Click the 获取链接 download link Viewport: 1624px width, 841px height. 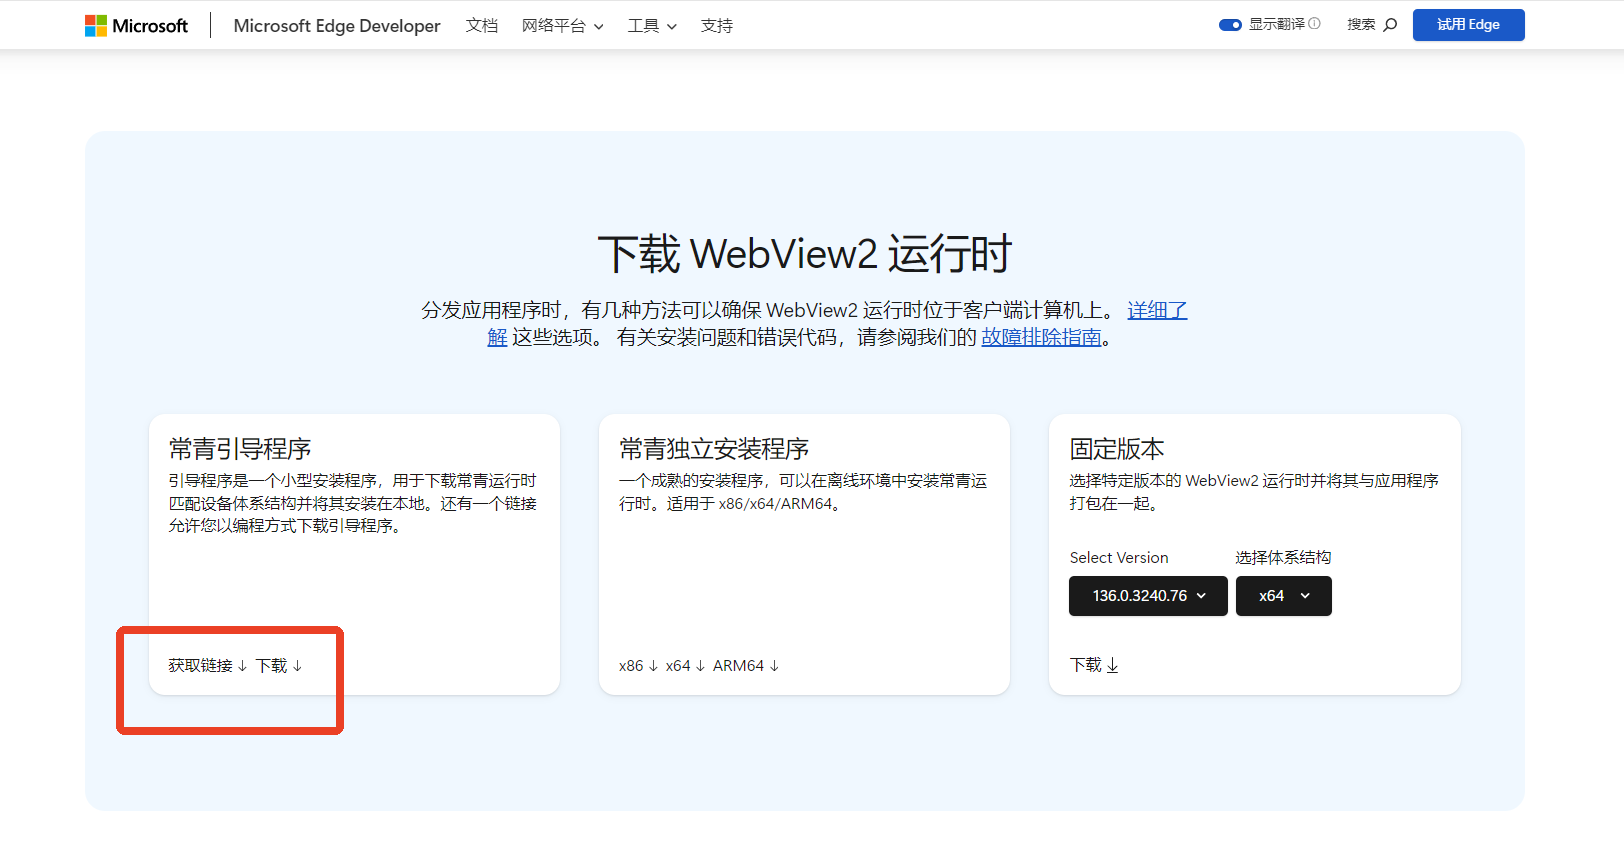pos(207,666)
